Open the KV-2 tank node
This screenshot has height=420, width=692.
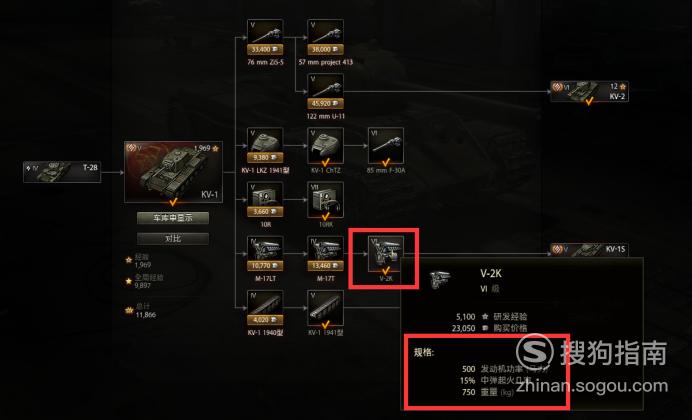click(x=589, y=91)
